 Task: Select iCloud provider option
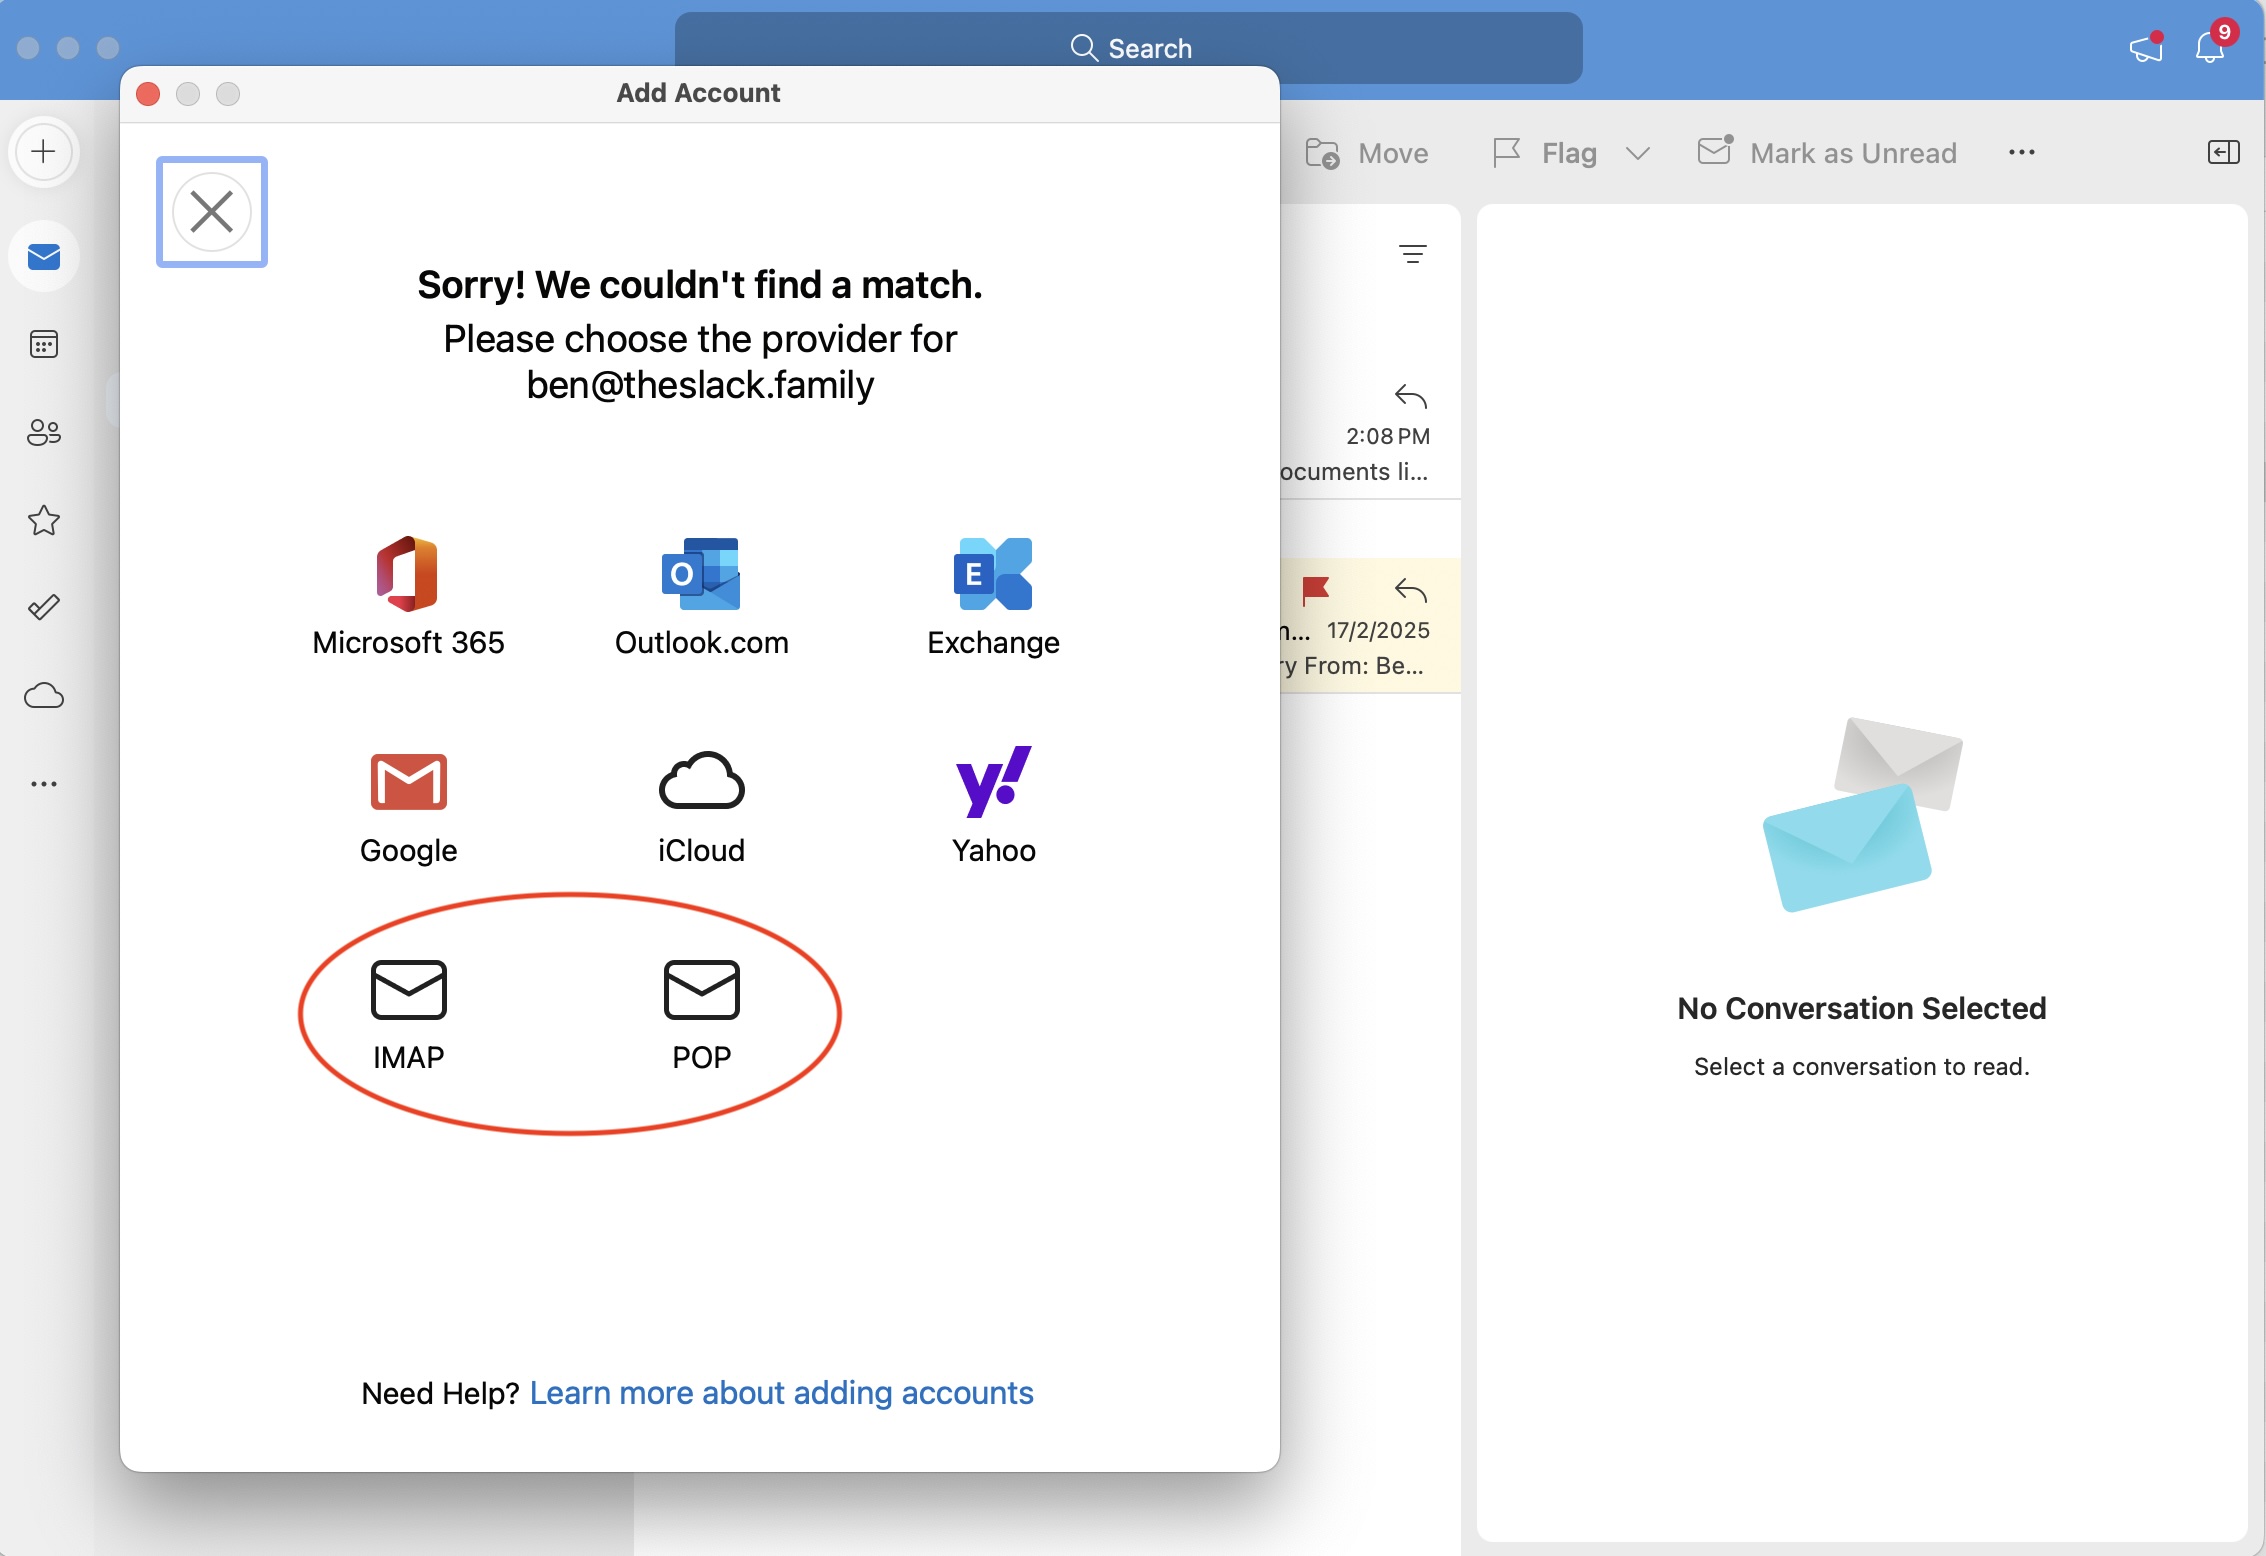(x=701, y=806)
